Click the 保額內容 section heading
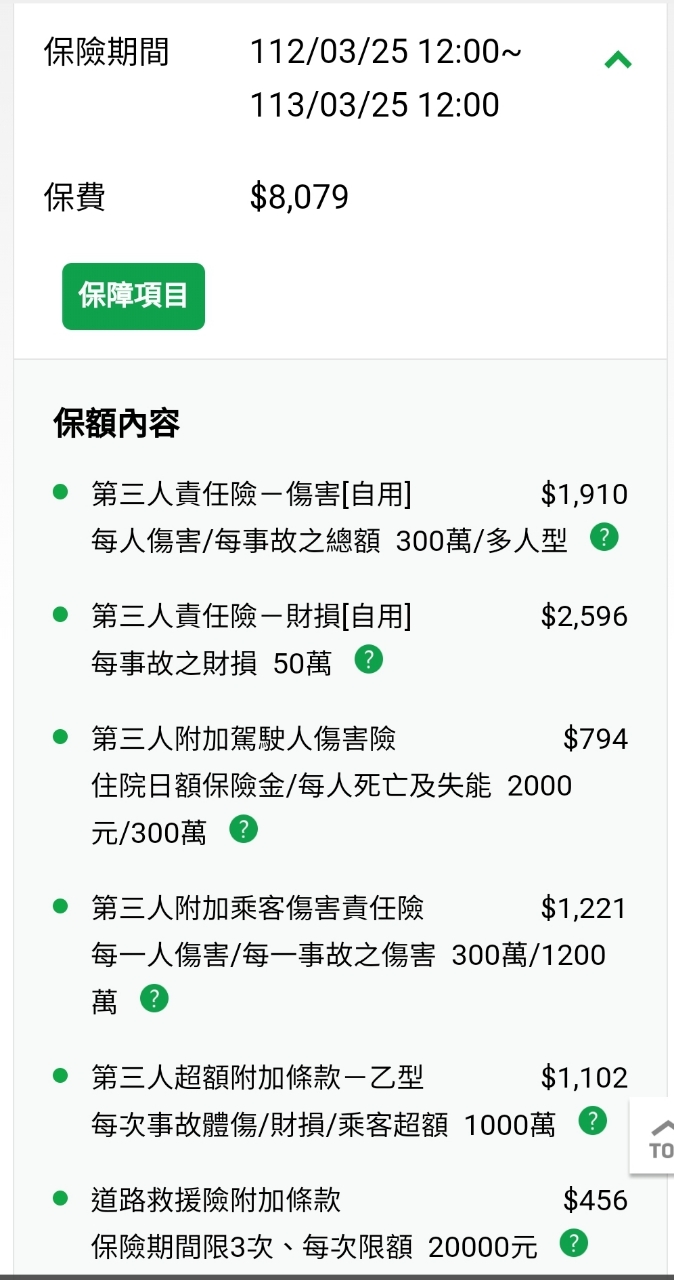 pyautogui.click(x=116, y=424)
